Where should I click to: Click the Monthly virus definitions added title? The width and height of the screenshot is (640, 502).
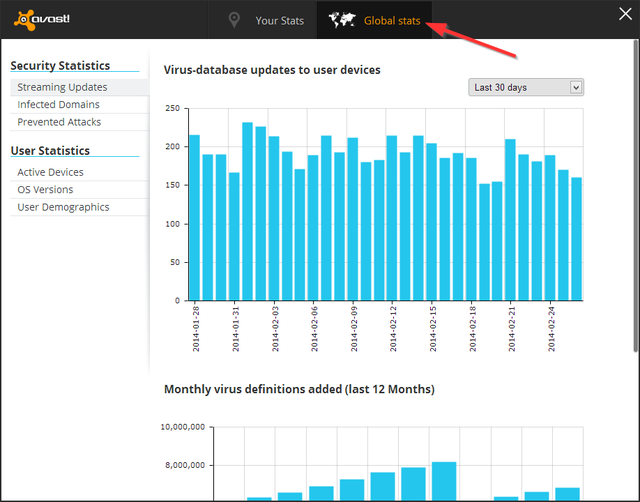pyautogui.click(x=299, y=389)
